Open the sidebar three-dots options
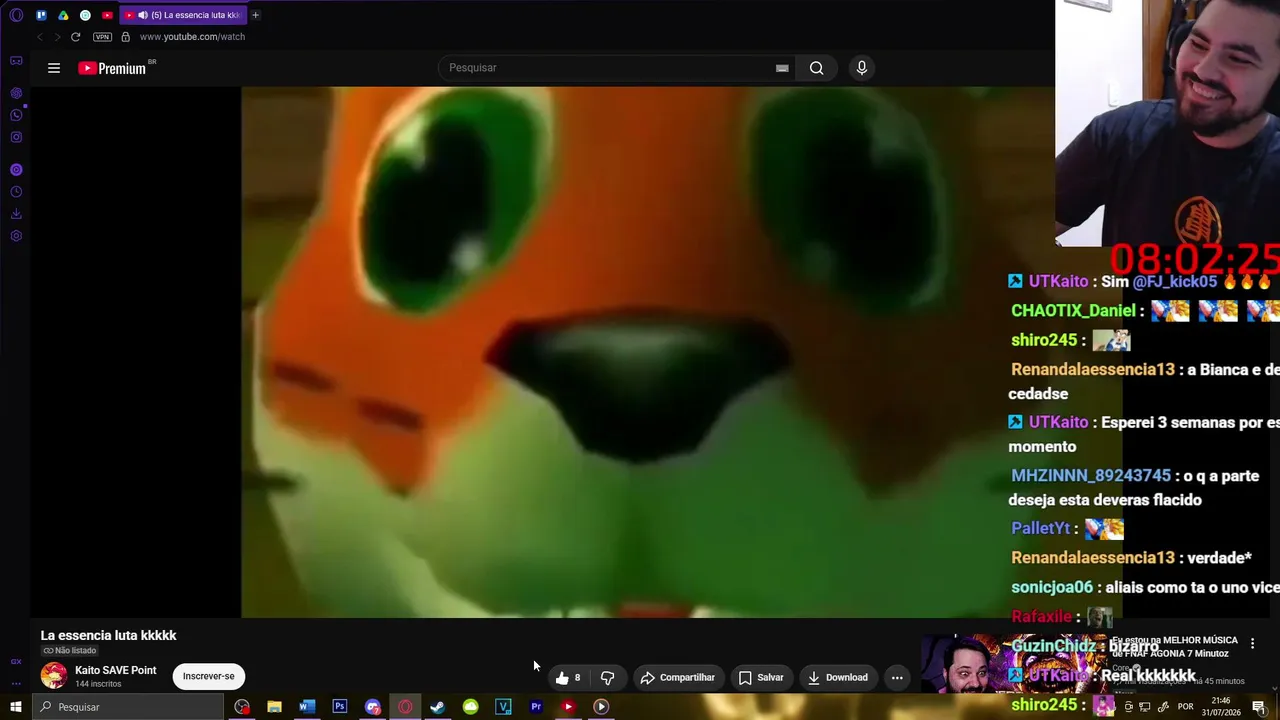Screen dimensions: 1280x720 coord(16,684)
